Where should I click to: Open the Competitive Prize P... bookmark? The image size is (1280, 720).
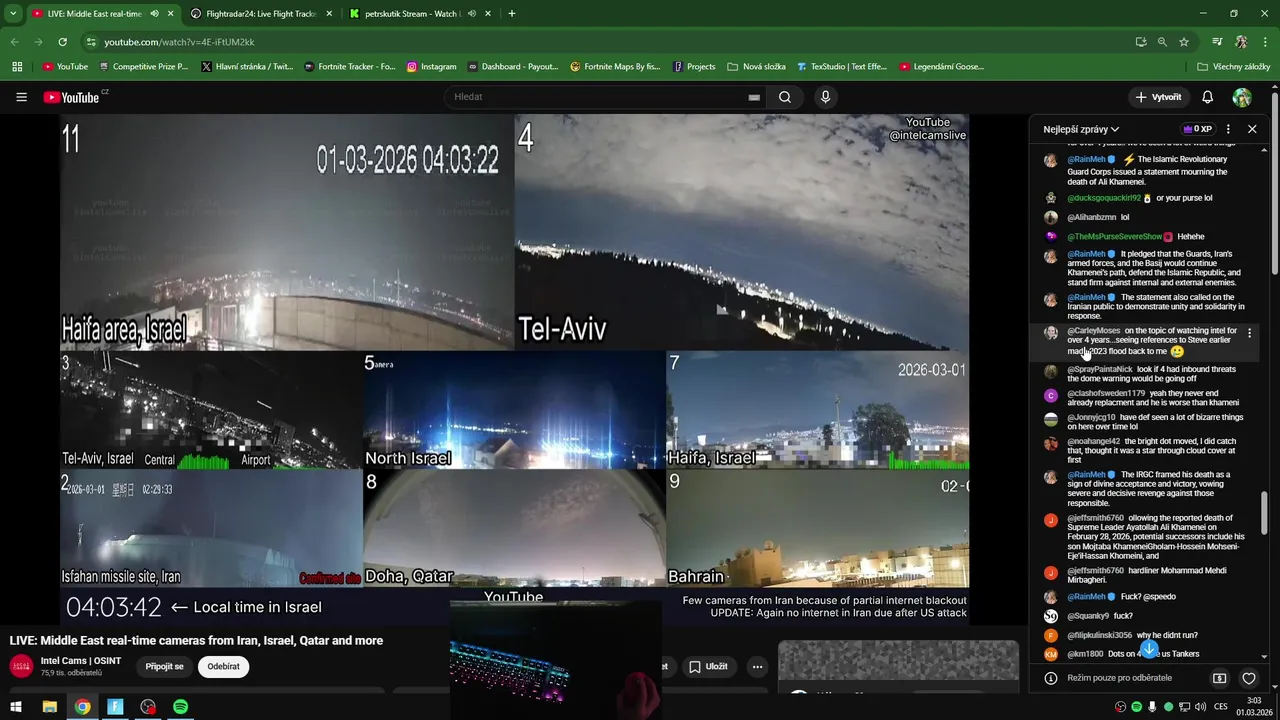143,67
